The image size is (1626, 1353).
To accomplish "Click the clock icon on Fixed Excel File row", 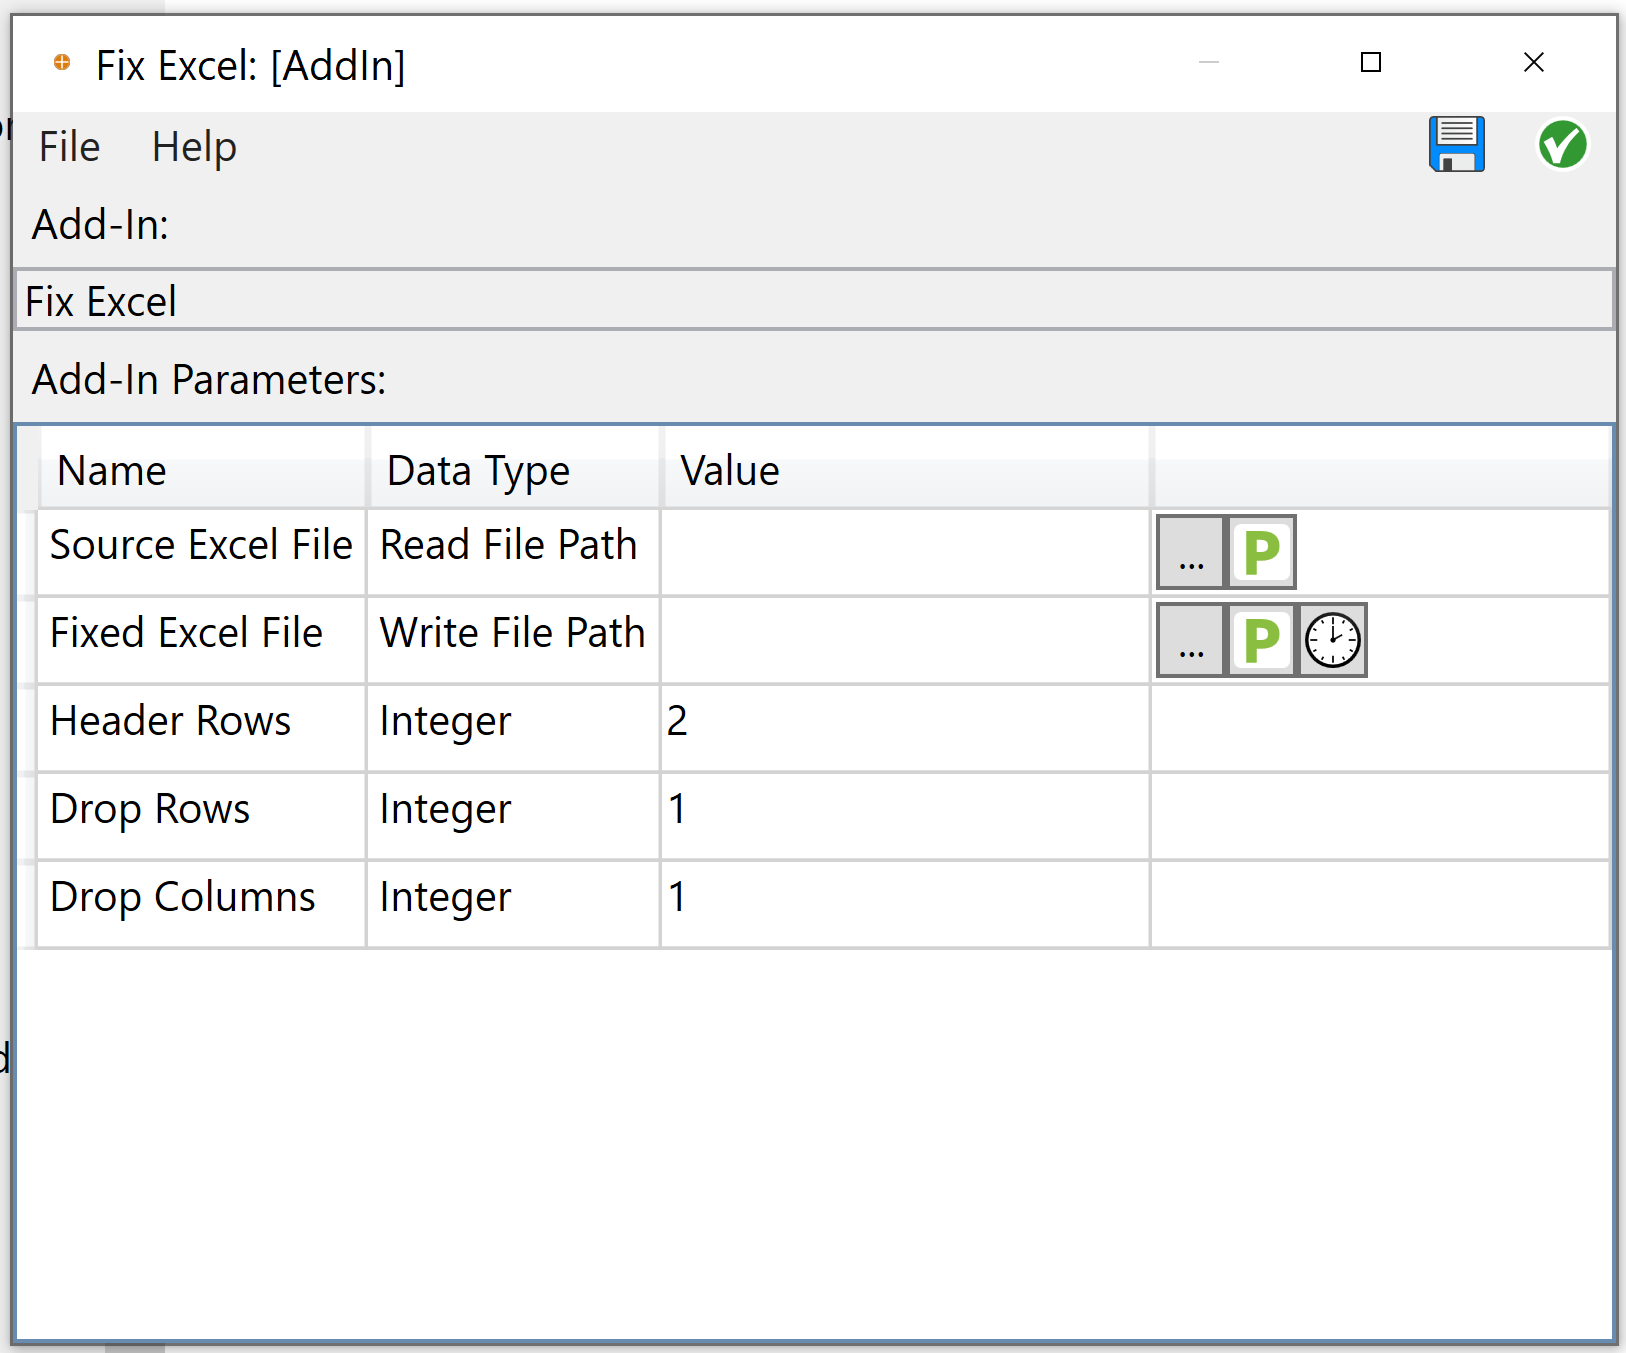I will pyautogui.click(x=1331, y=641).
